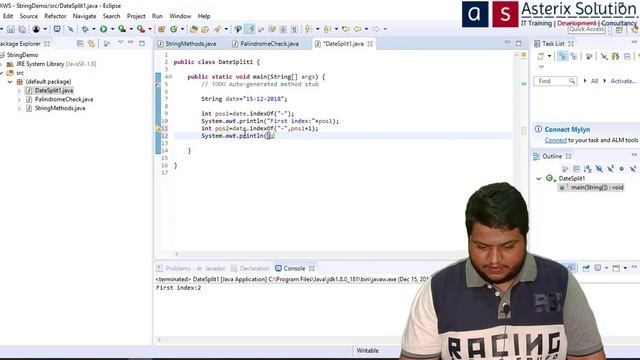Click the green Run button in toolbar
This screenshot has height=360, width=640.
coord(104,29)
